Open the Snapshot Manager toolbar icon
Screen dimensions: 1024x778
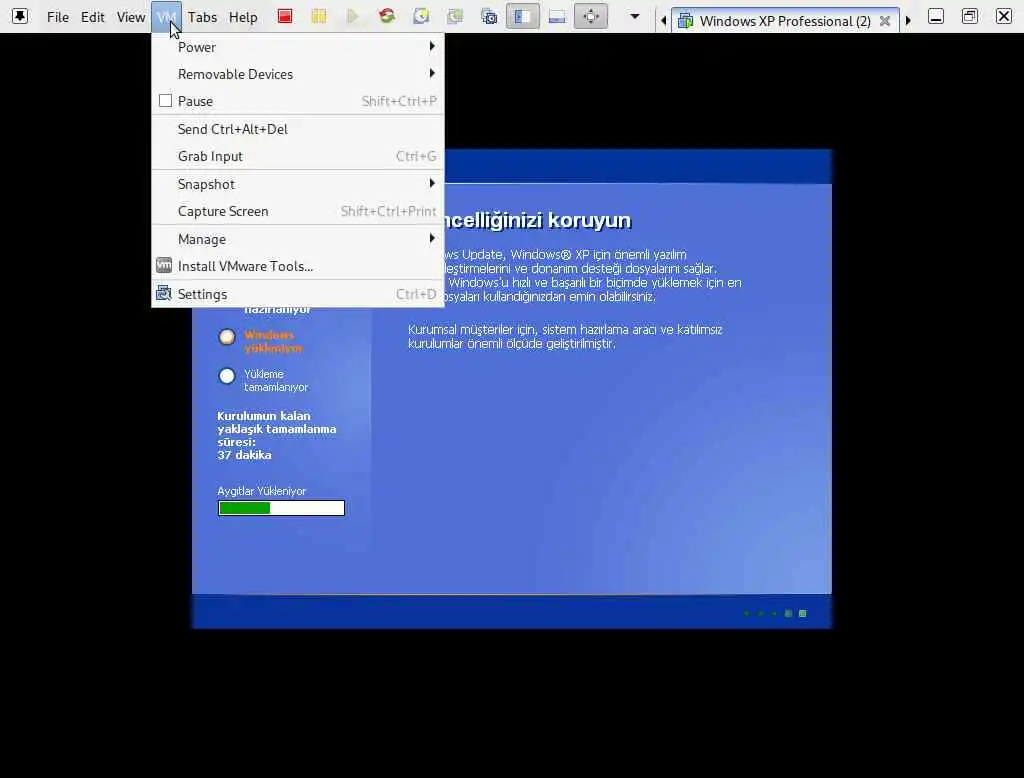489,16
